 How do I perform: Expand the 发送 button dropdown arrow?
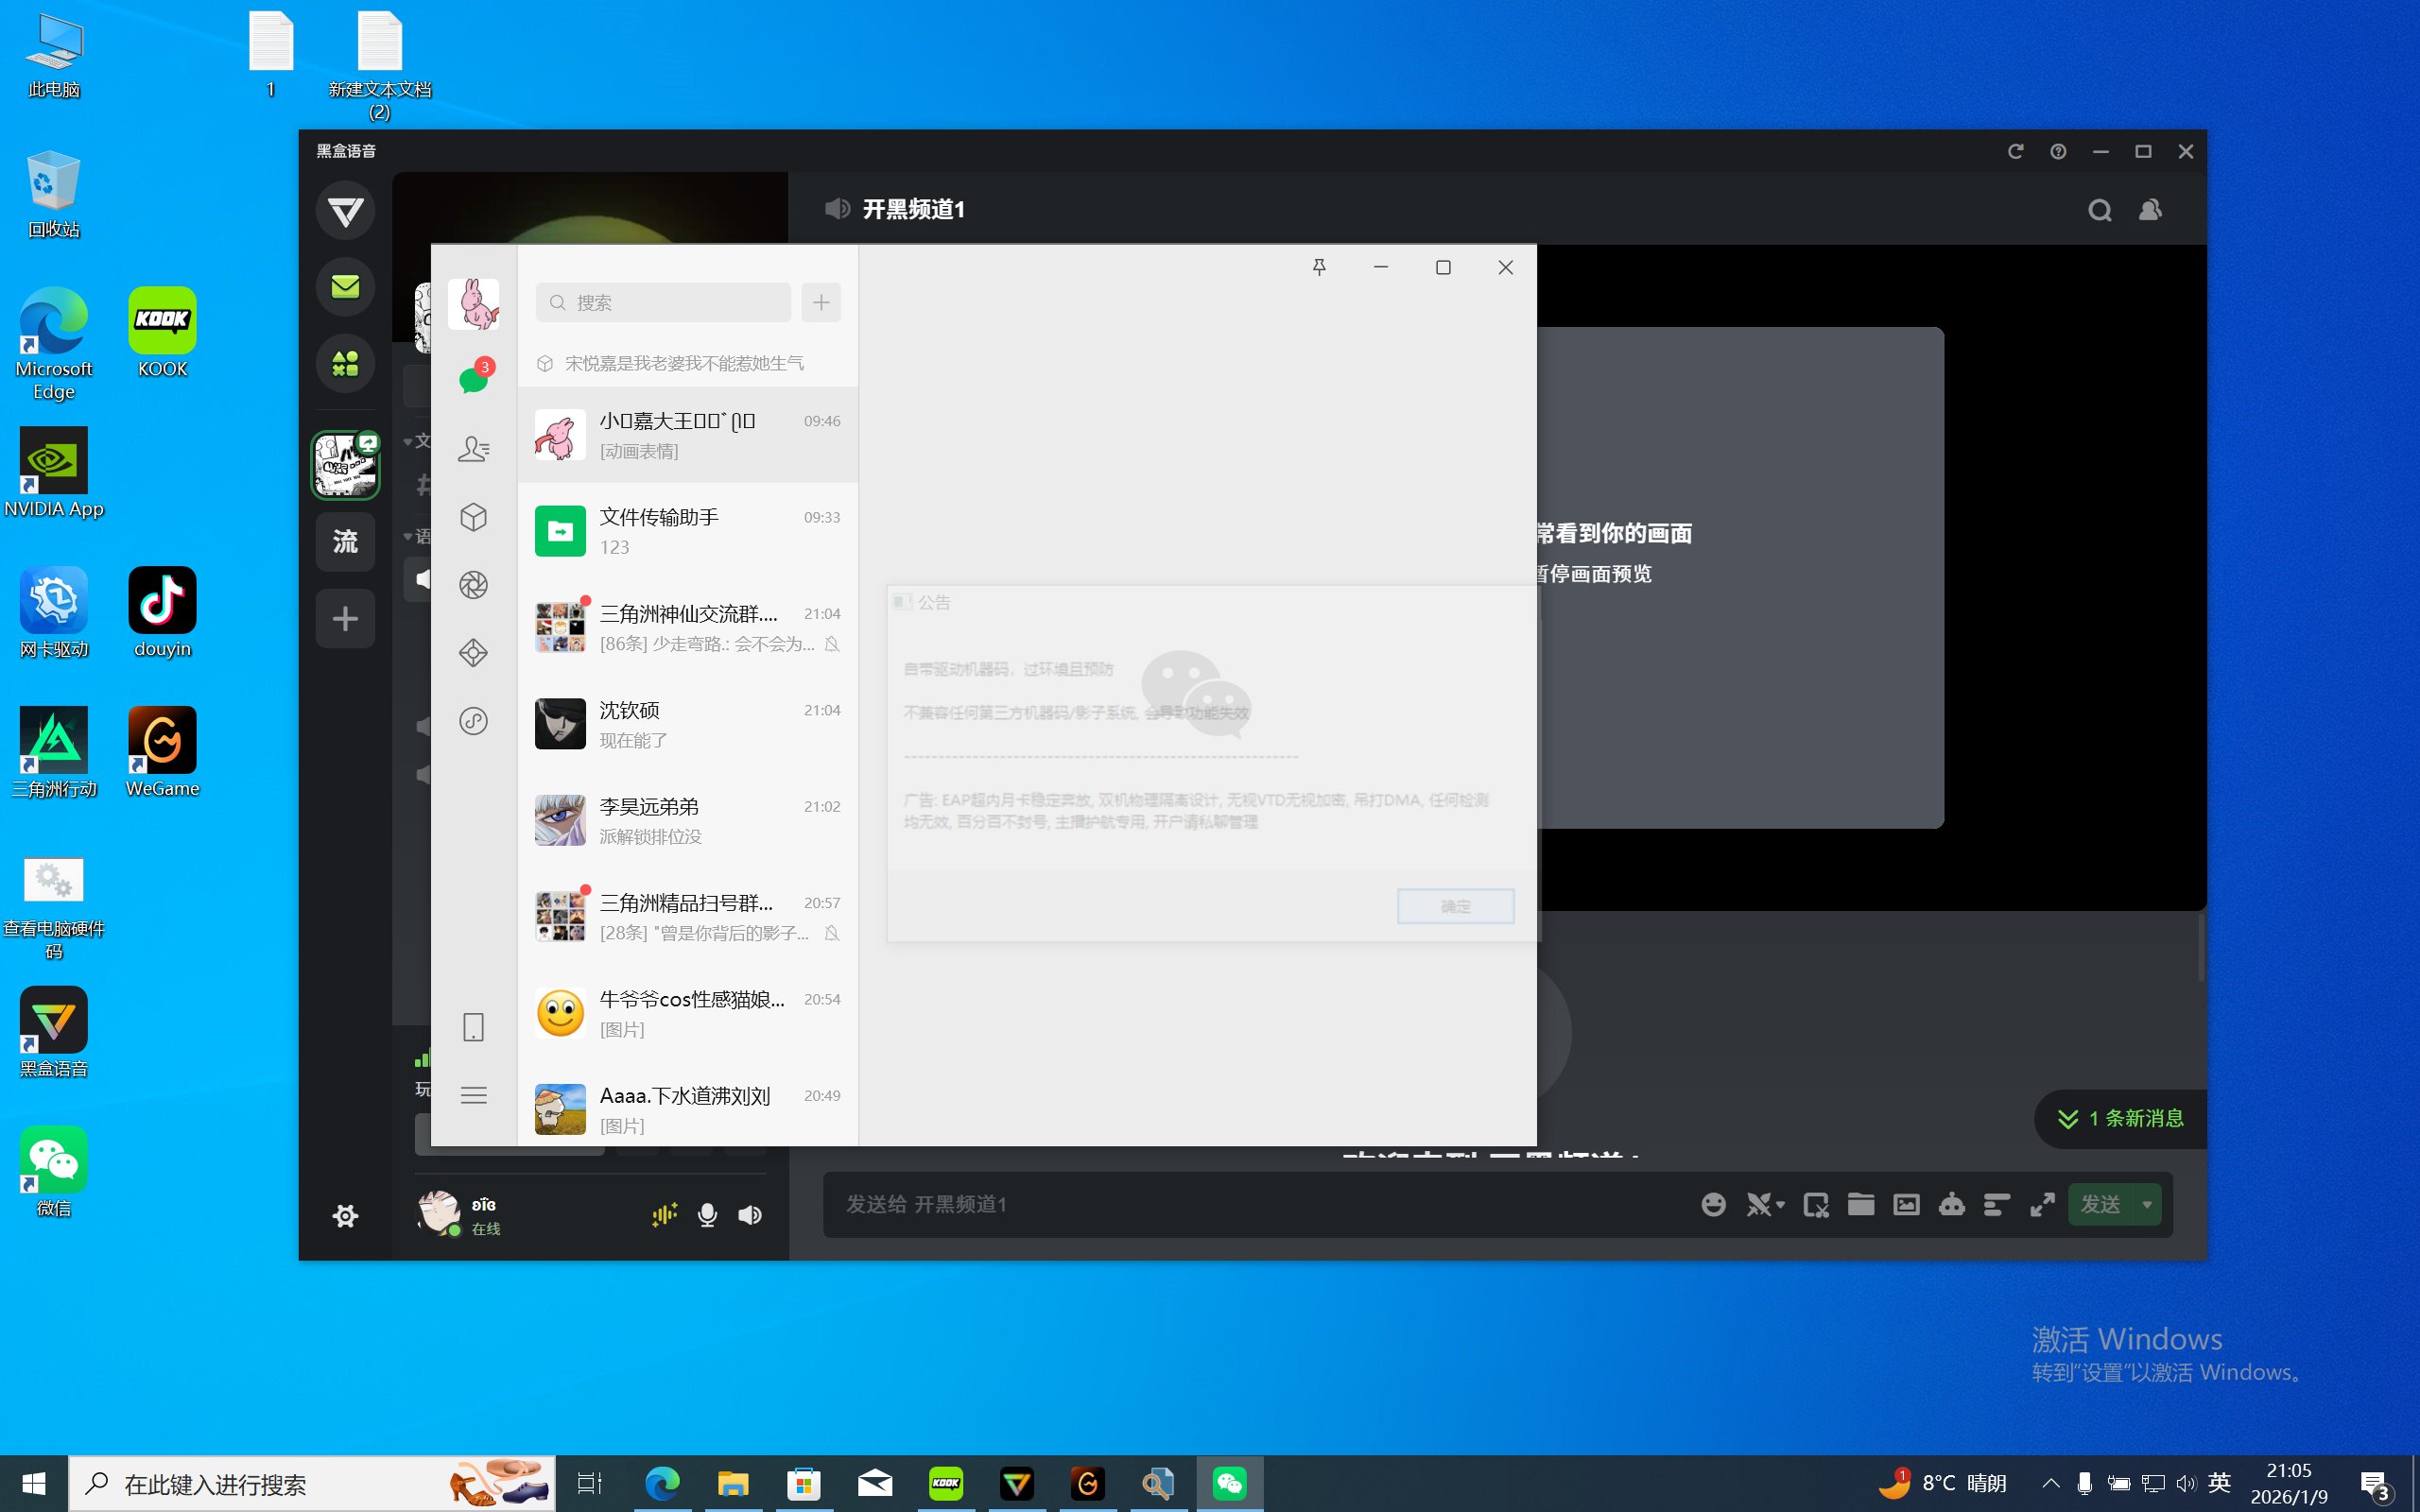[2147, 1205]
